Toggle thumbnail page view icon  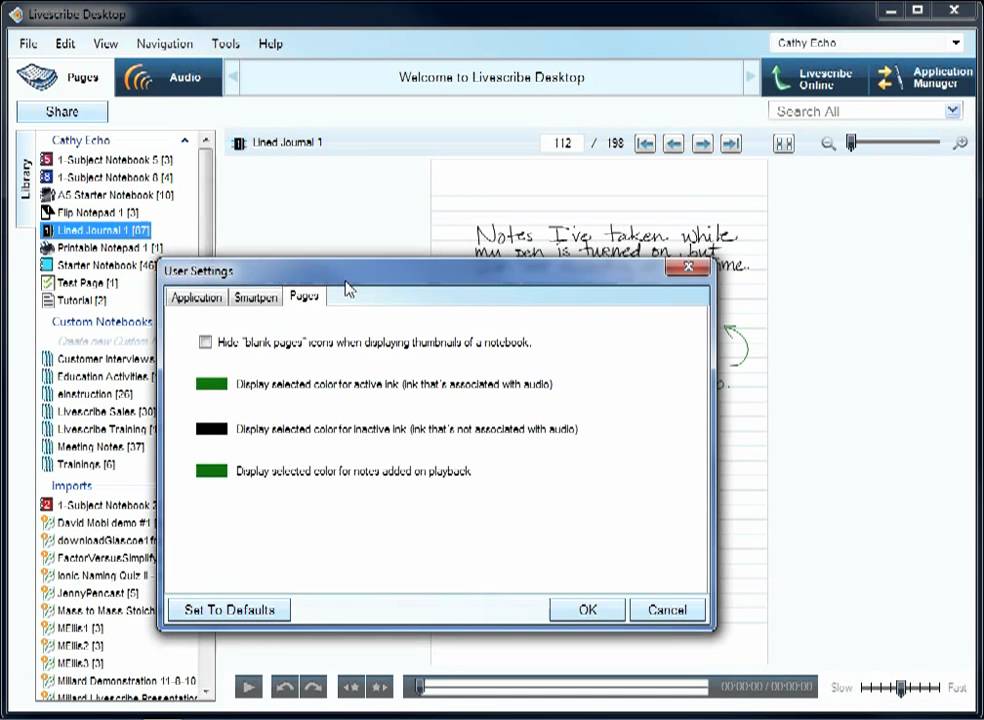[783, 144]
